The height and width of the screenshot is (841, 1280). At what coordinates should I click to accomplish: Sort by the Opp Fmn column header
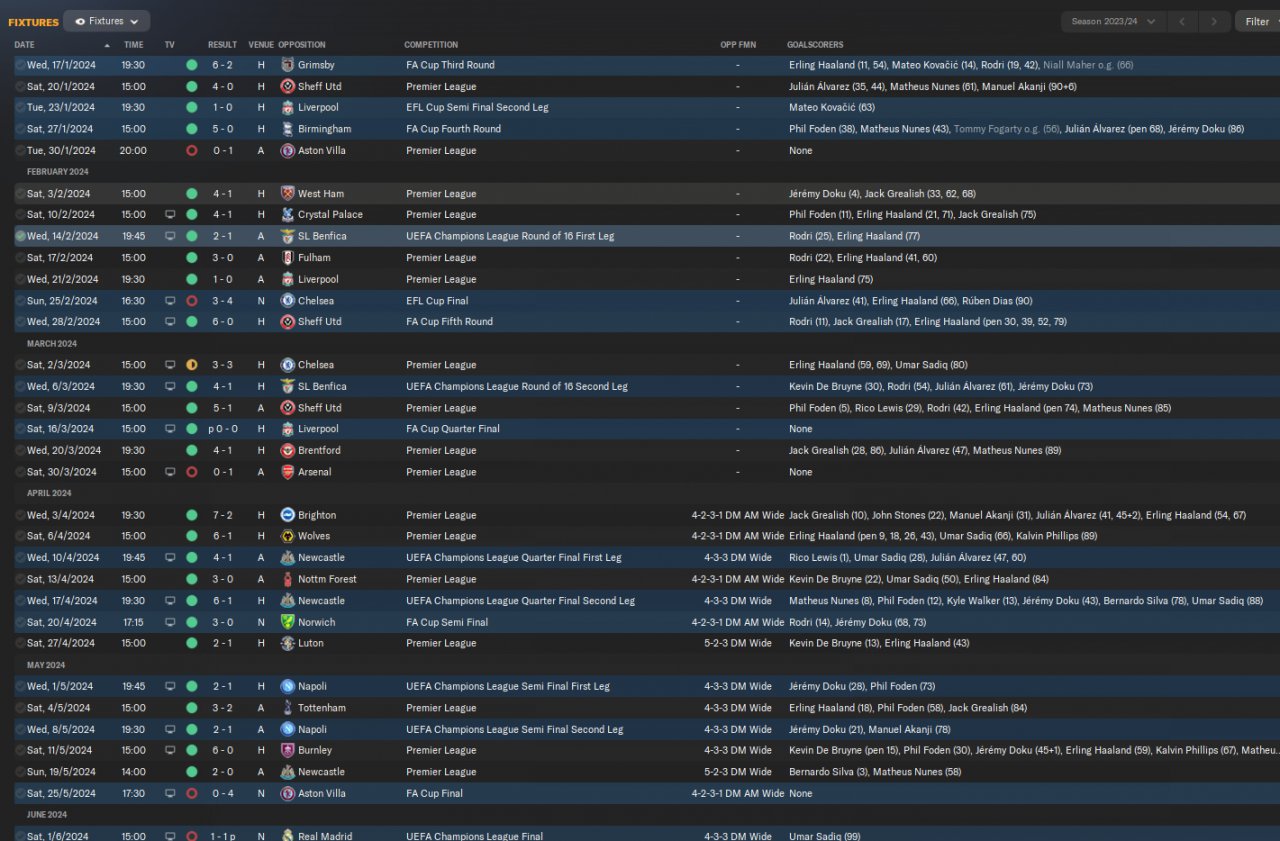pos(737,45)
